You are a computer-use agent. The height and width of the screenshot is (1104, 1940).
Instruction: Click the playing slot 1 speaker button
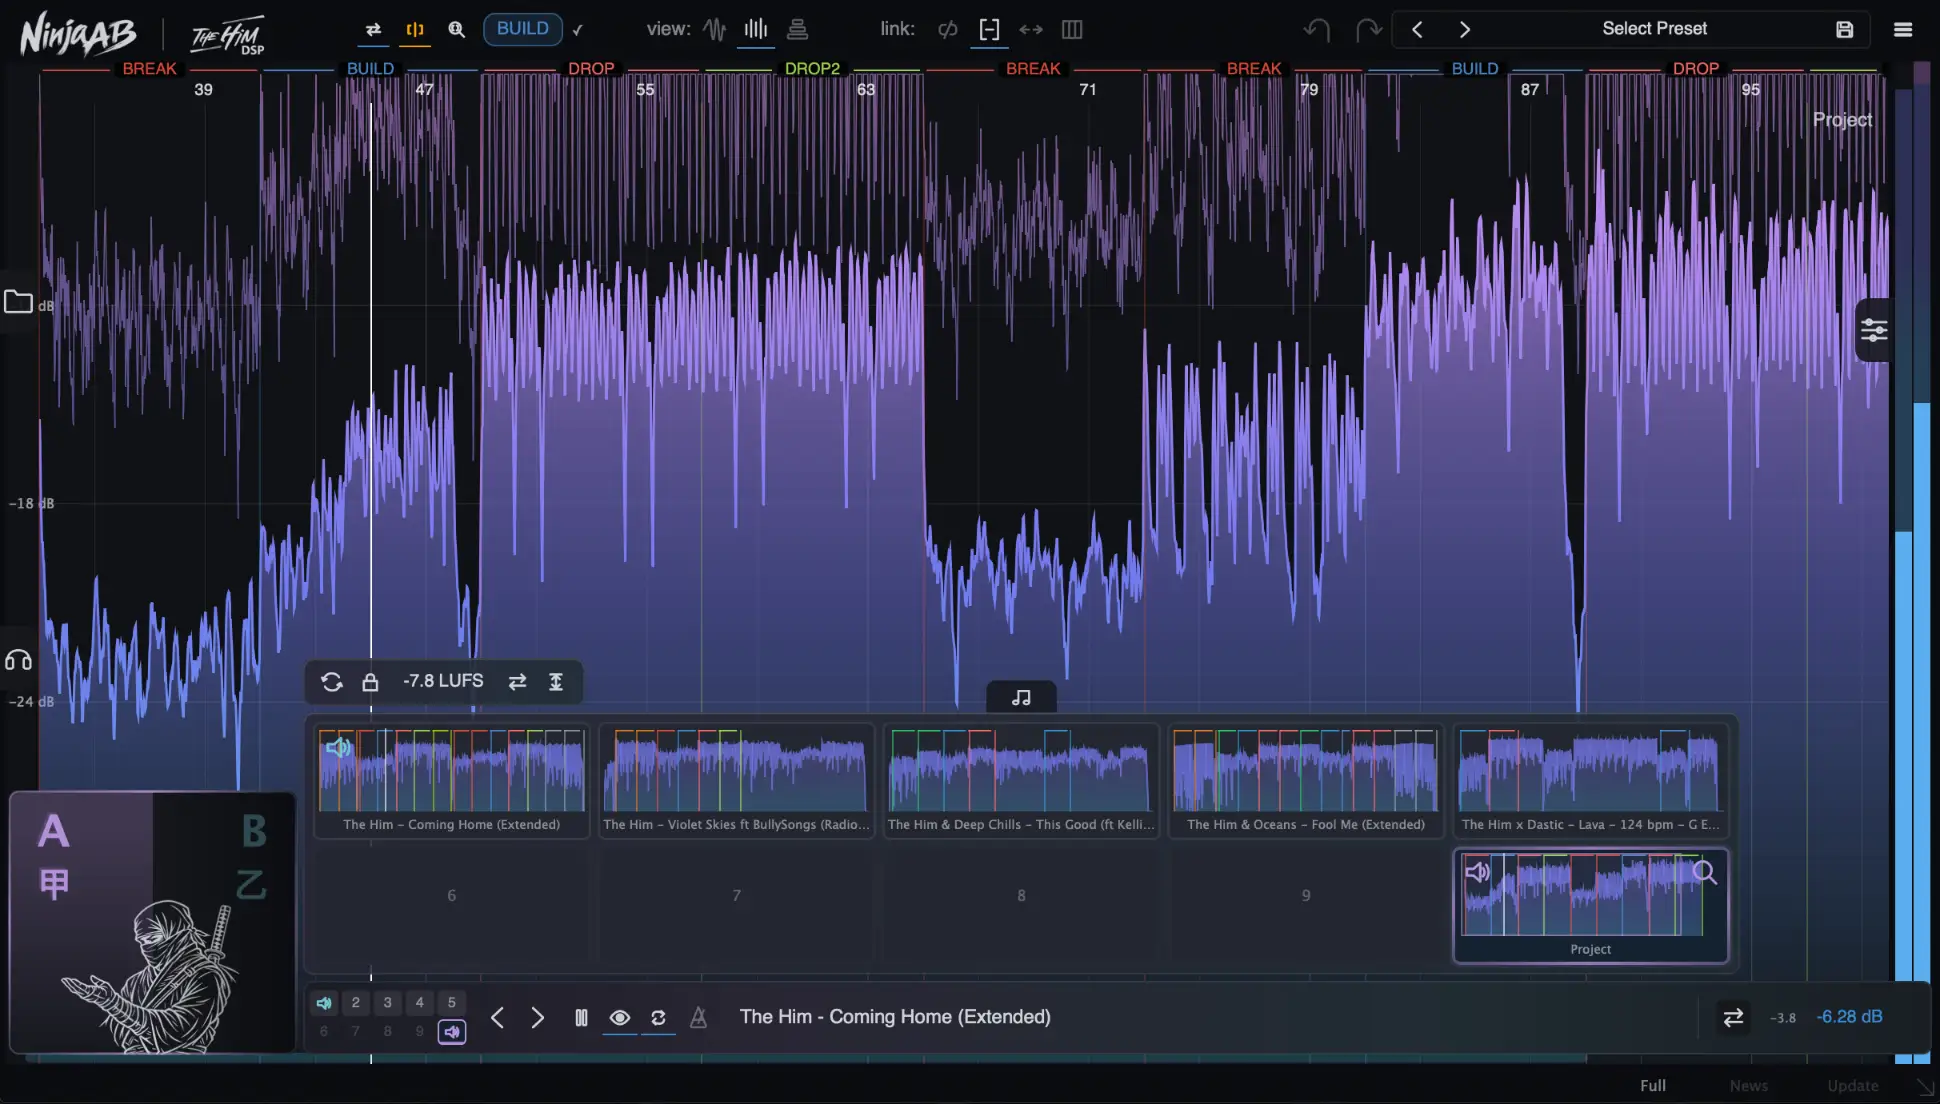(x=324, y=1003)
